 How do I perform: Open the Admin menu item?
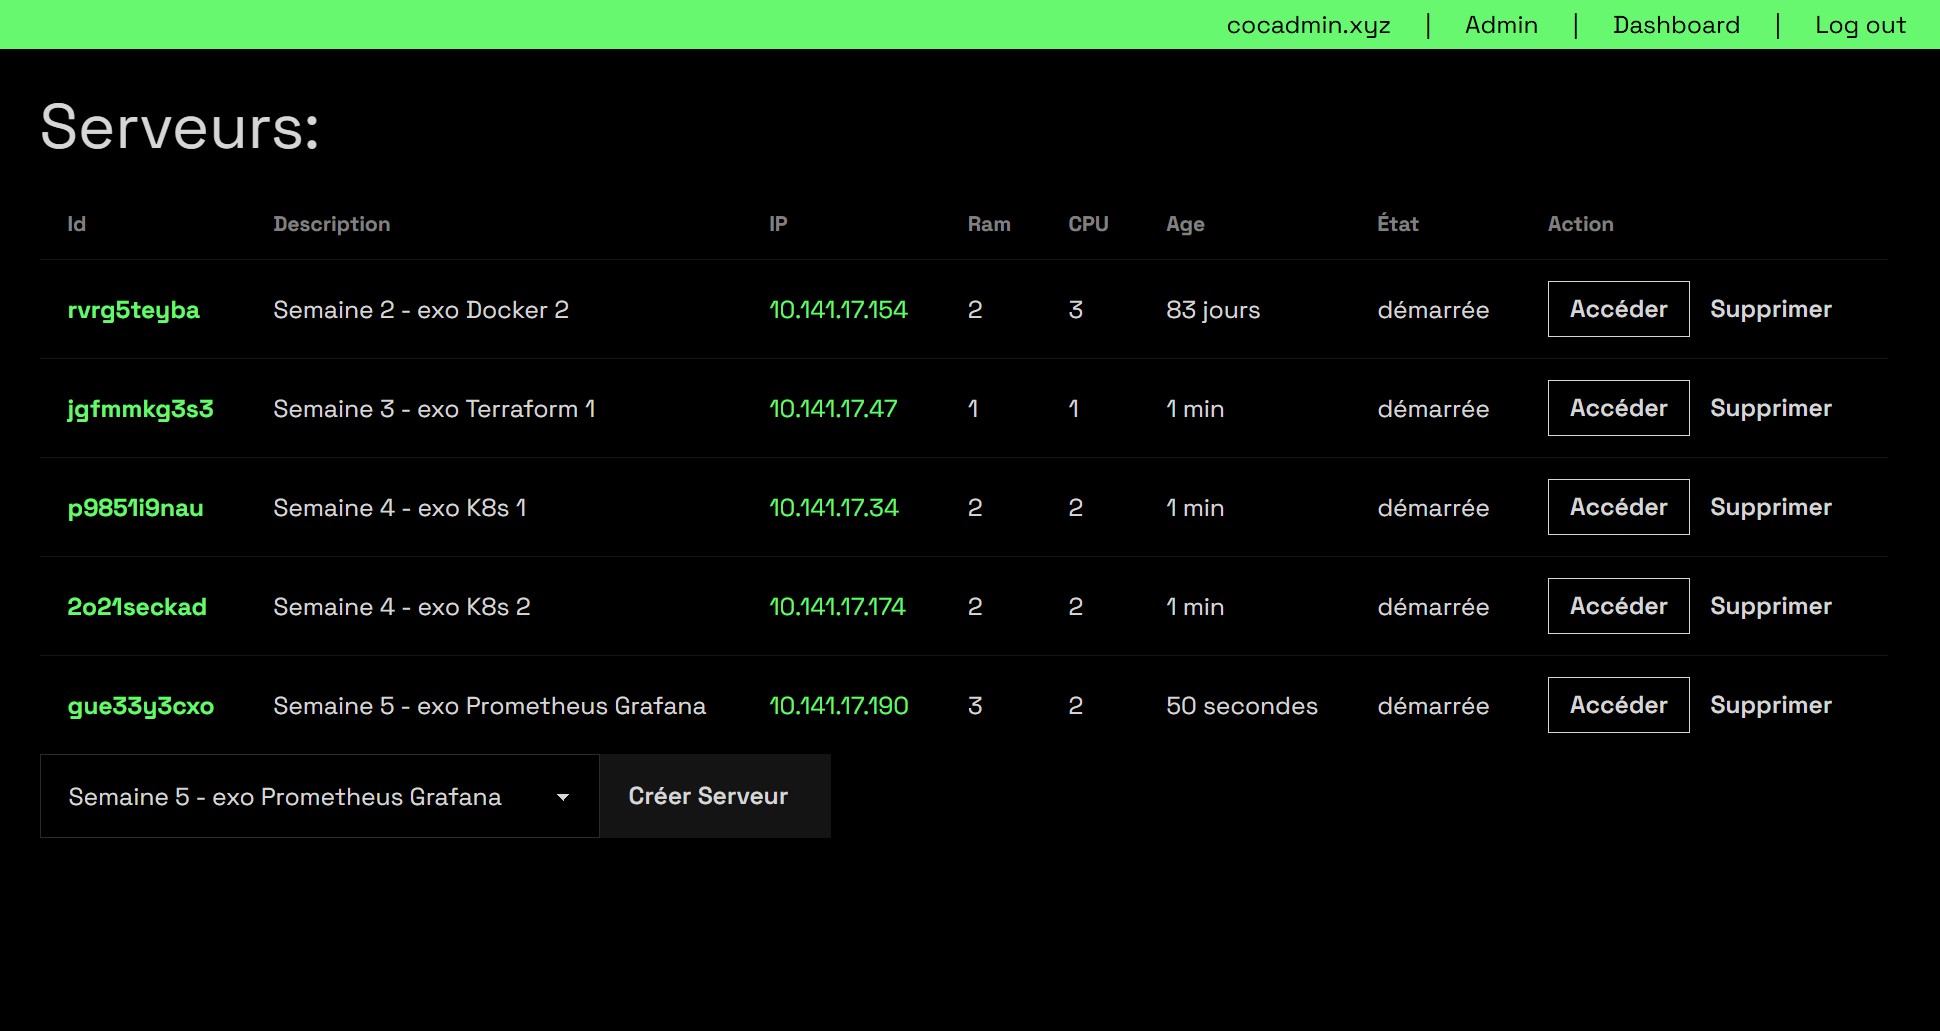click(x=1501, y=25)
